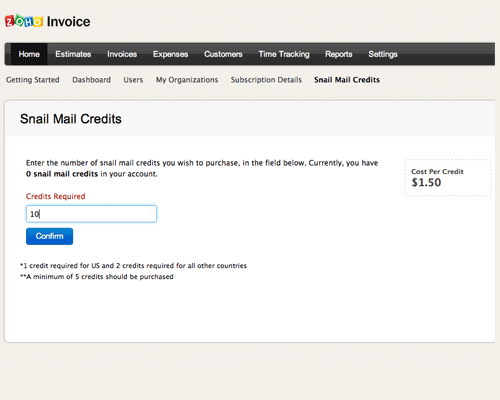
Task: Click the Zoho Invoice logo
Action: (48, 21)
